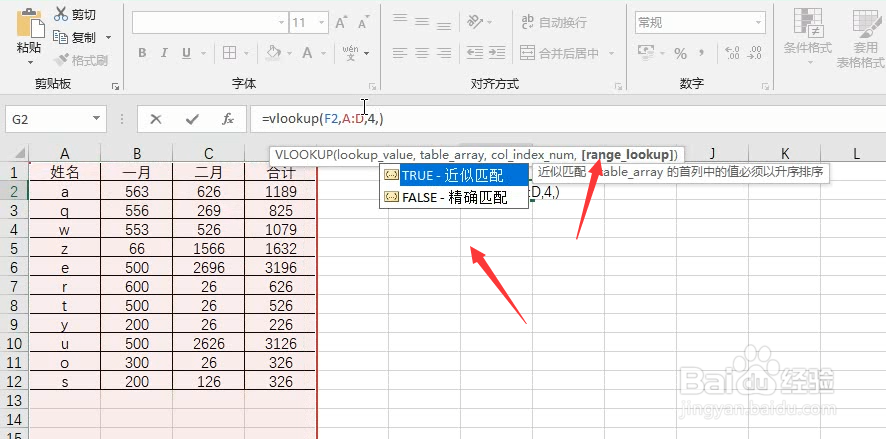Click merge and center (合并后居中)
The height and width of the screenshot is (439, 886).
[x=559, y=53]
